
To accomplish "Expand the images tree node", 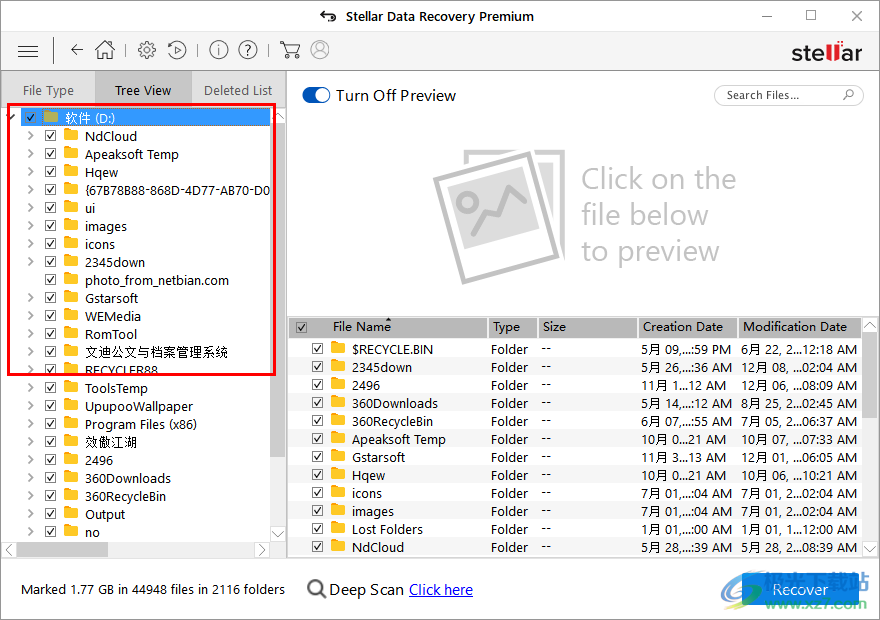I will (30, 226).
